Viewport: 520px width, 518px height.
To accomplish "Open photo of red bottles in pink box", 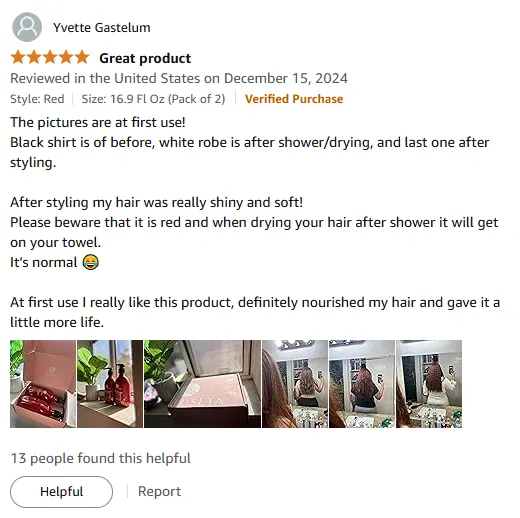I will tap(43, 384).
